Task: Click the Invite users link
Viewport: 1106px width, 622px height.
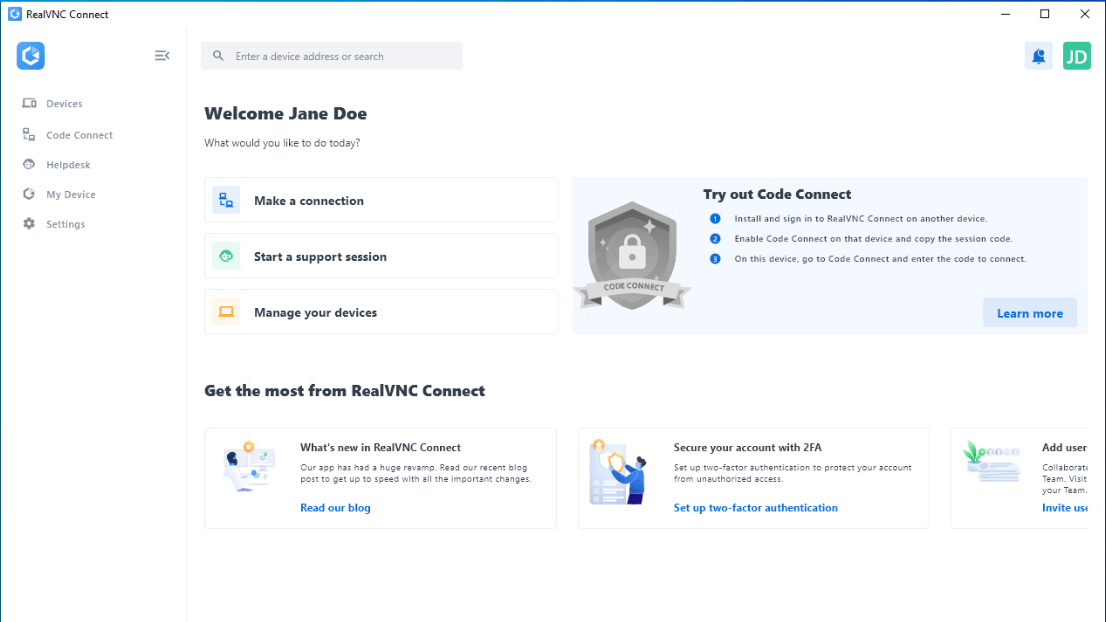Action: tap(1065, 508)
